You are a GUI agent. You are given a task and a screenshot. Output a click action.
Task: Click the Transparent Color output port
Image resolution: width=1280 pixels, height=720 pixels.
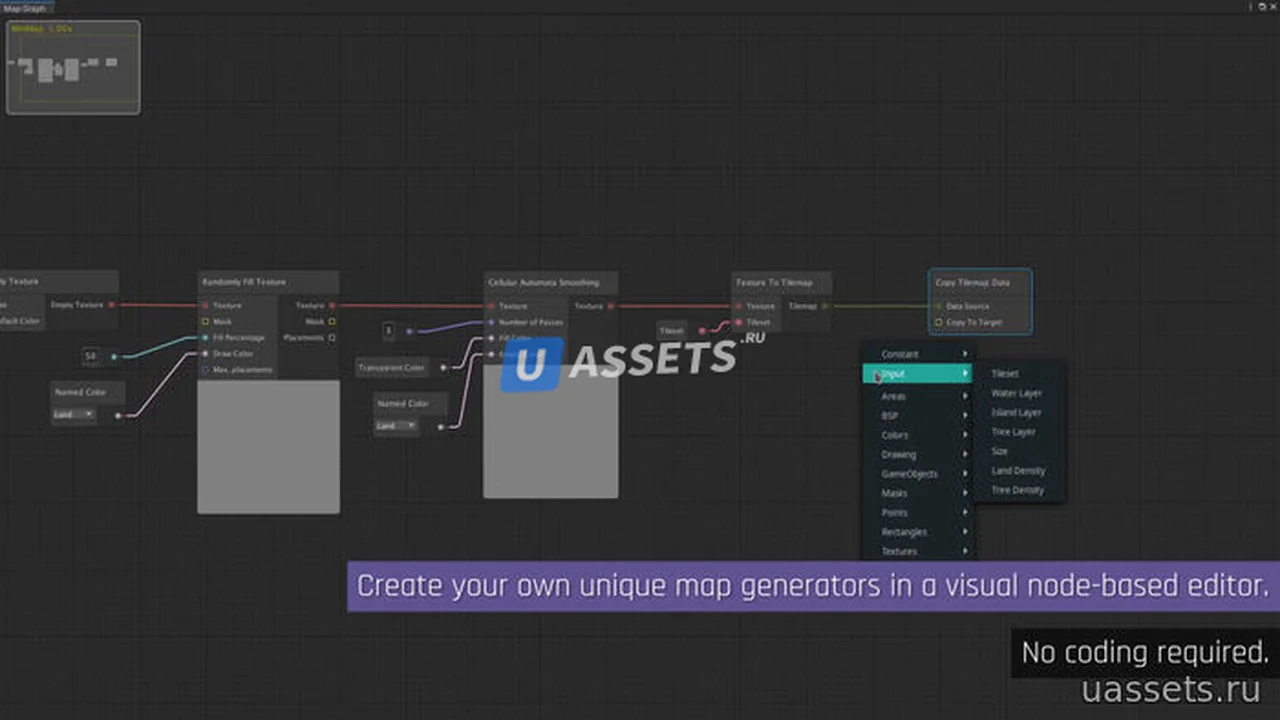click(x=443, y=368)
